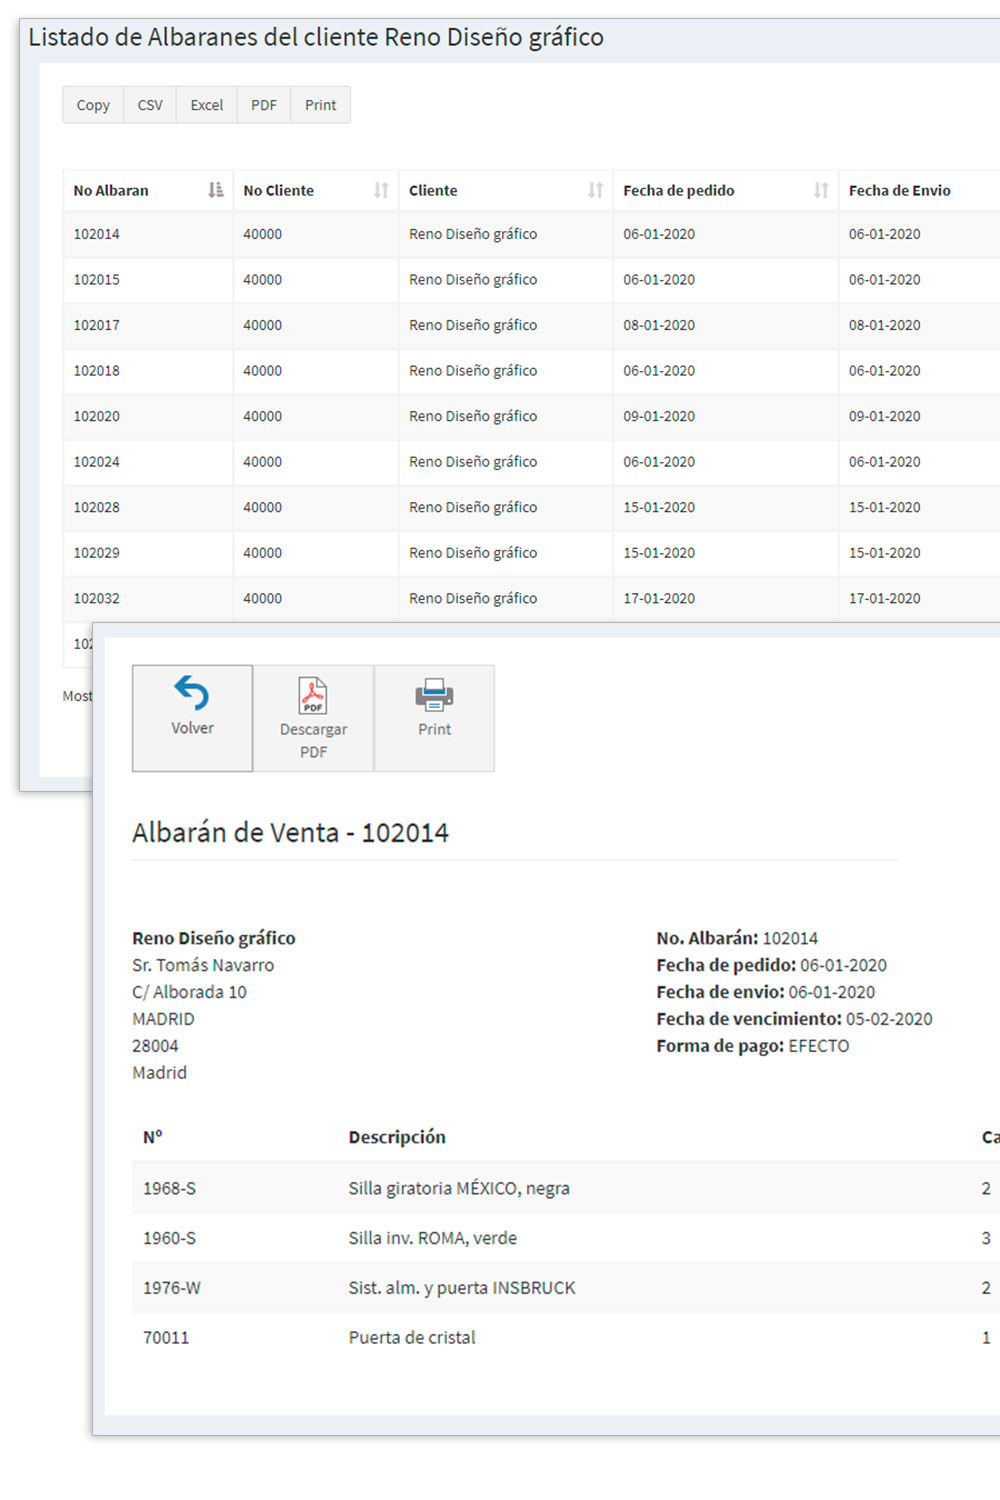The width and height of the screenshot is (1000, 1500).
Task: Print the albaranes list from the export toolbar
Action: [x=321, y=105]
